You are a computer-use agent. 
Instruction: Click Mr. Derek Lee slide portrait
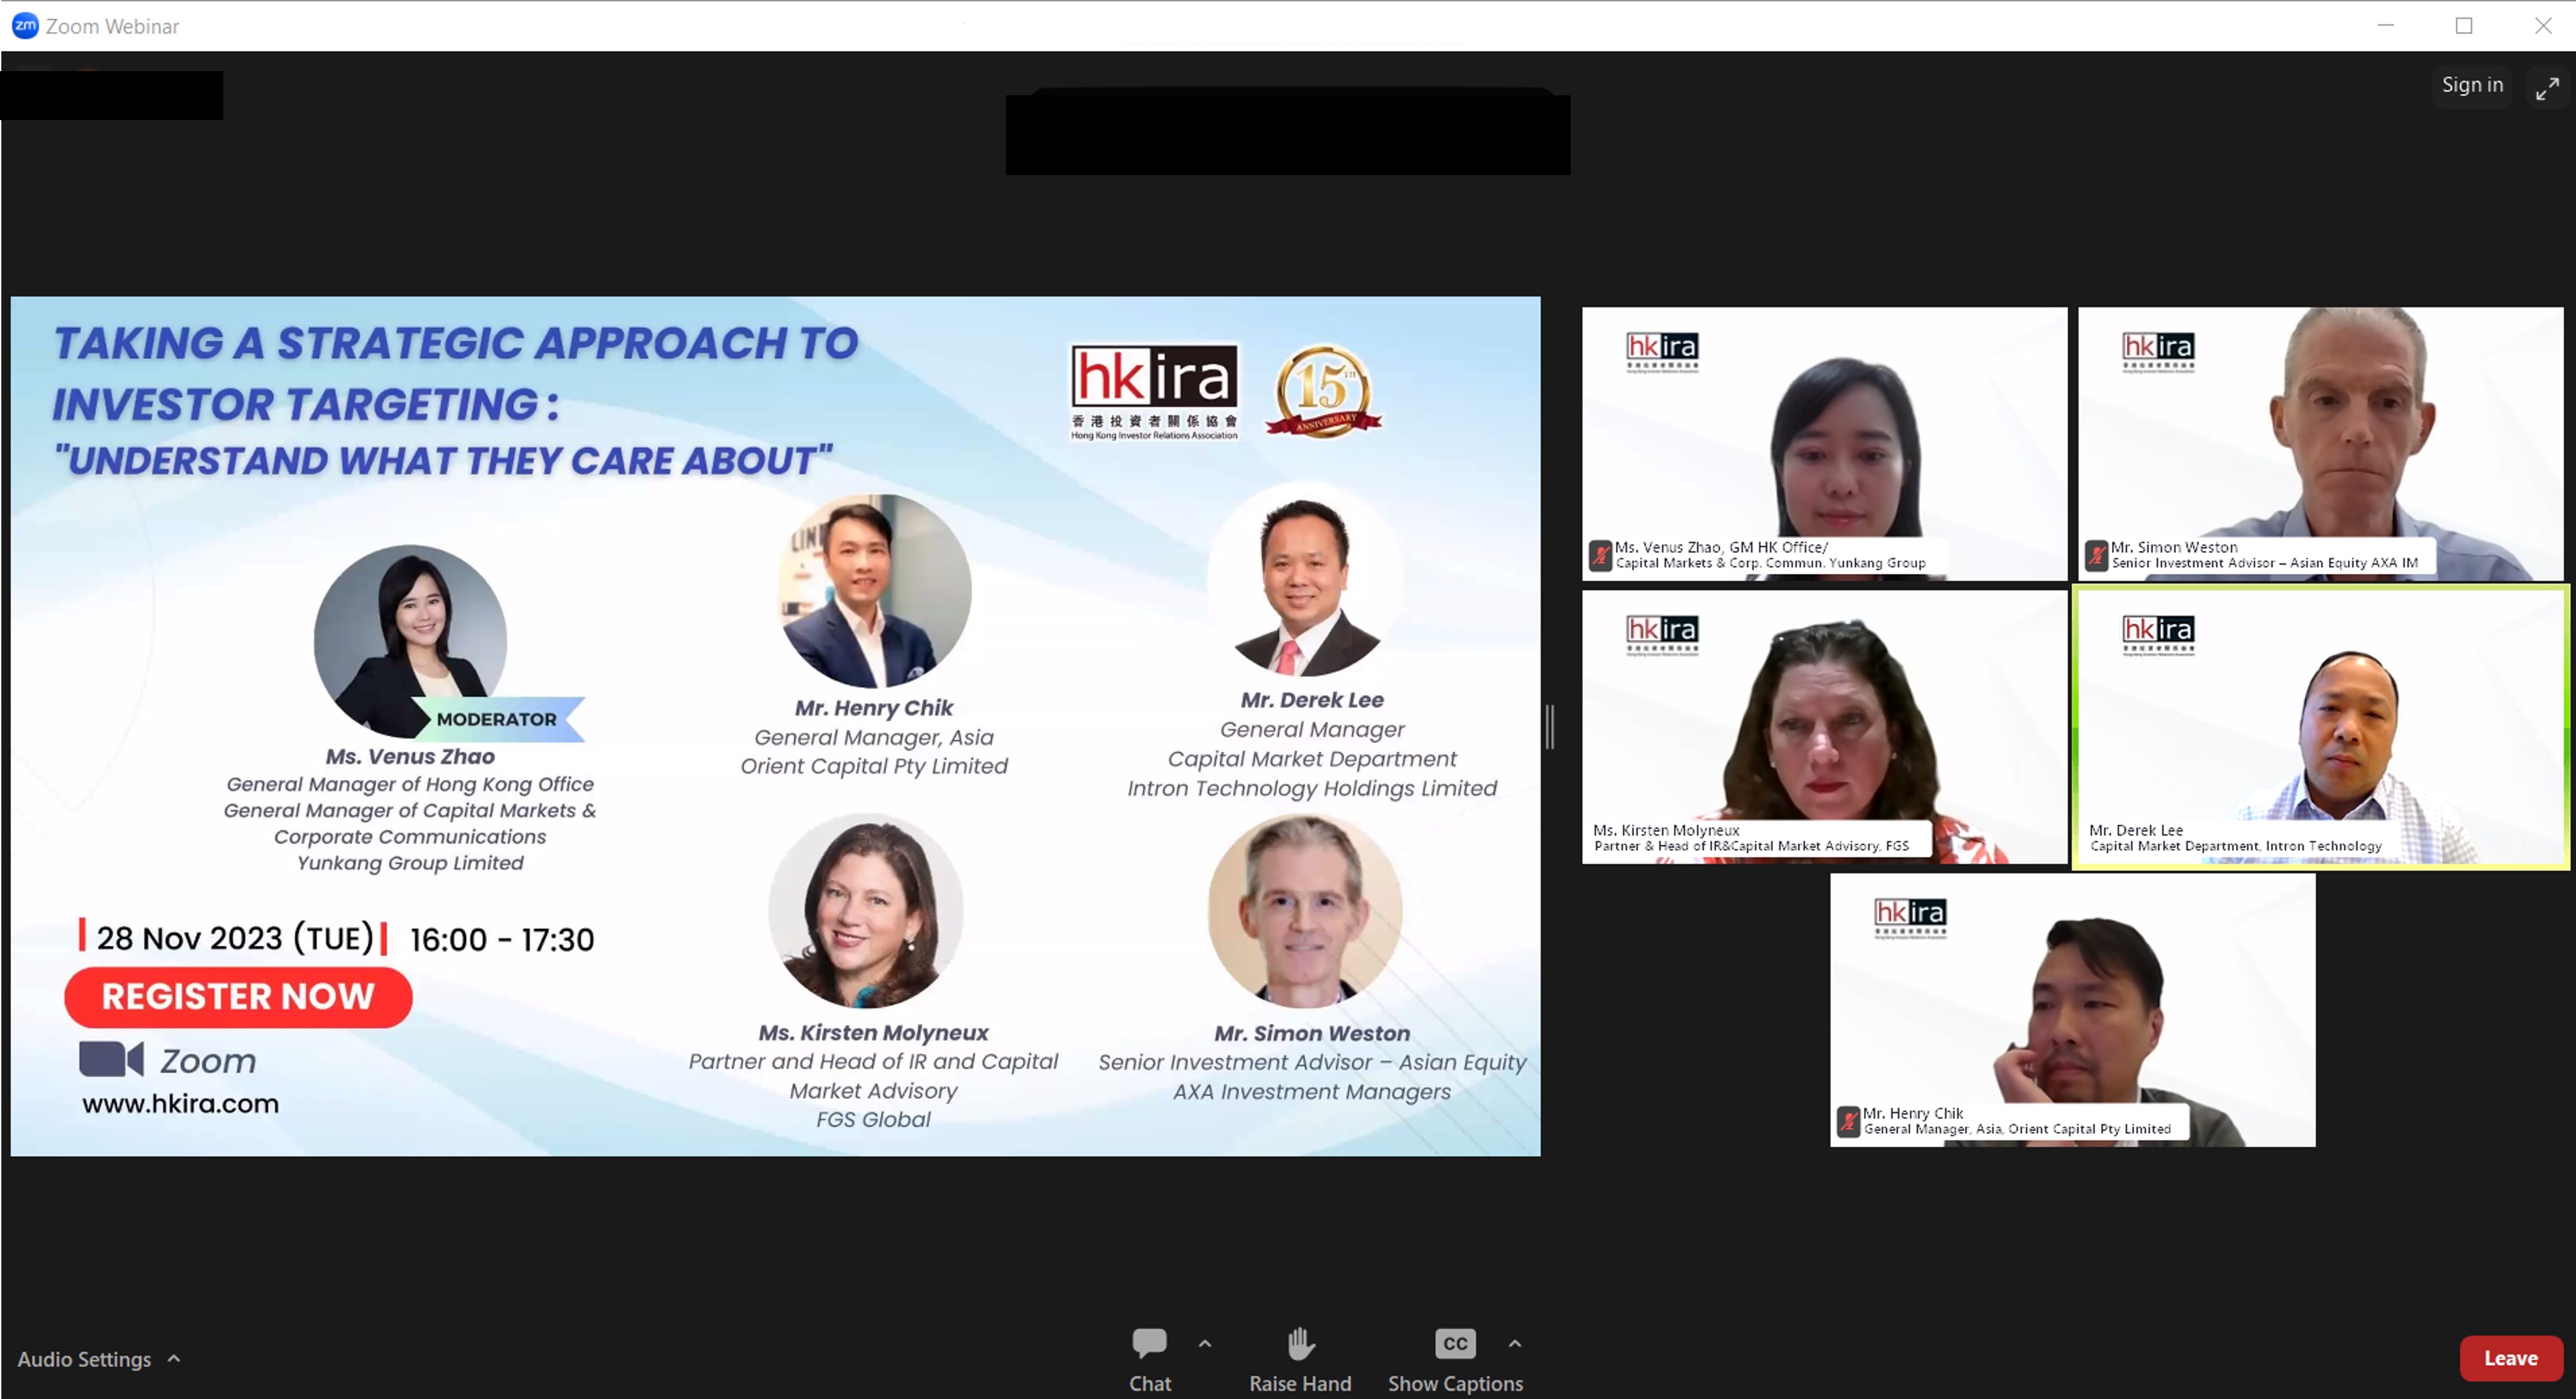tap(1304, 580)
